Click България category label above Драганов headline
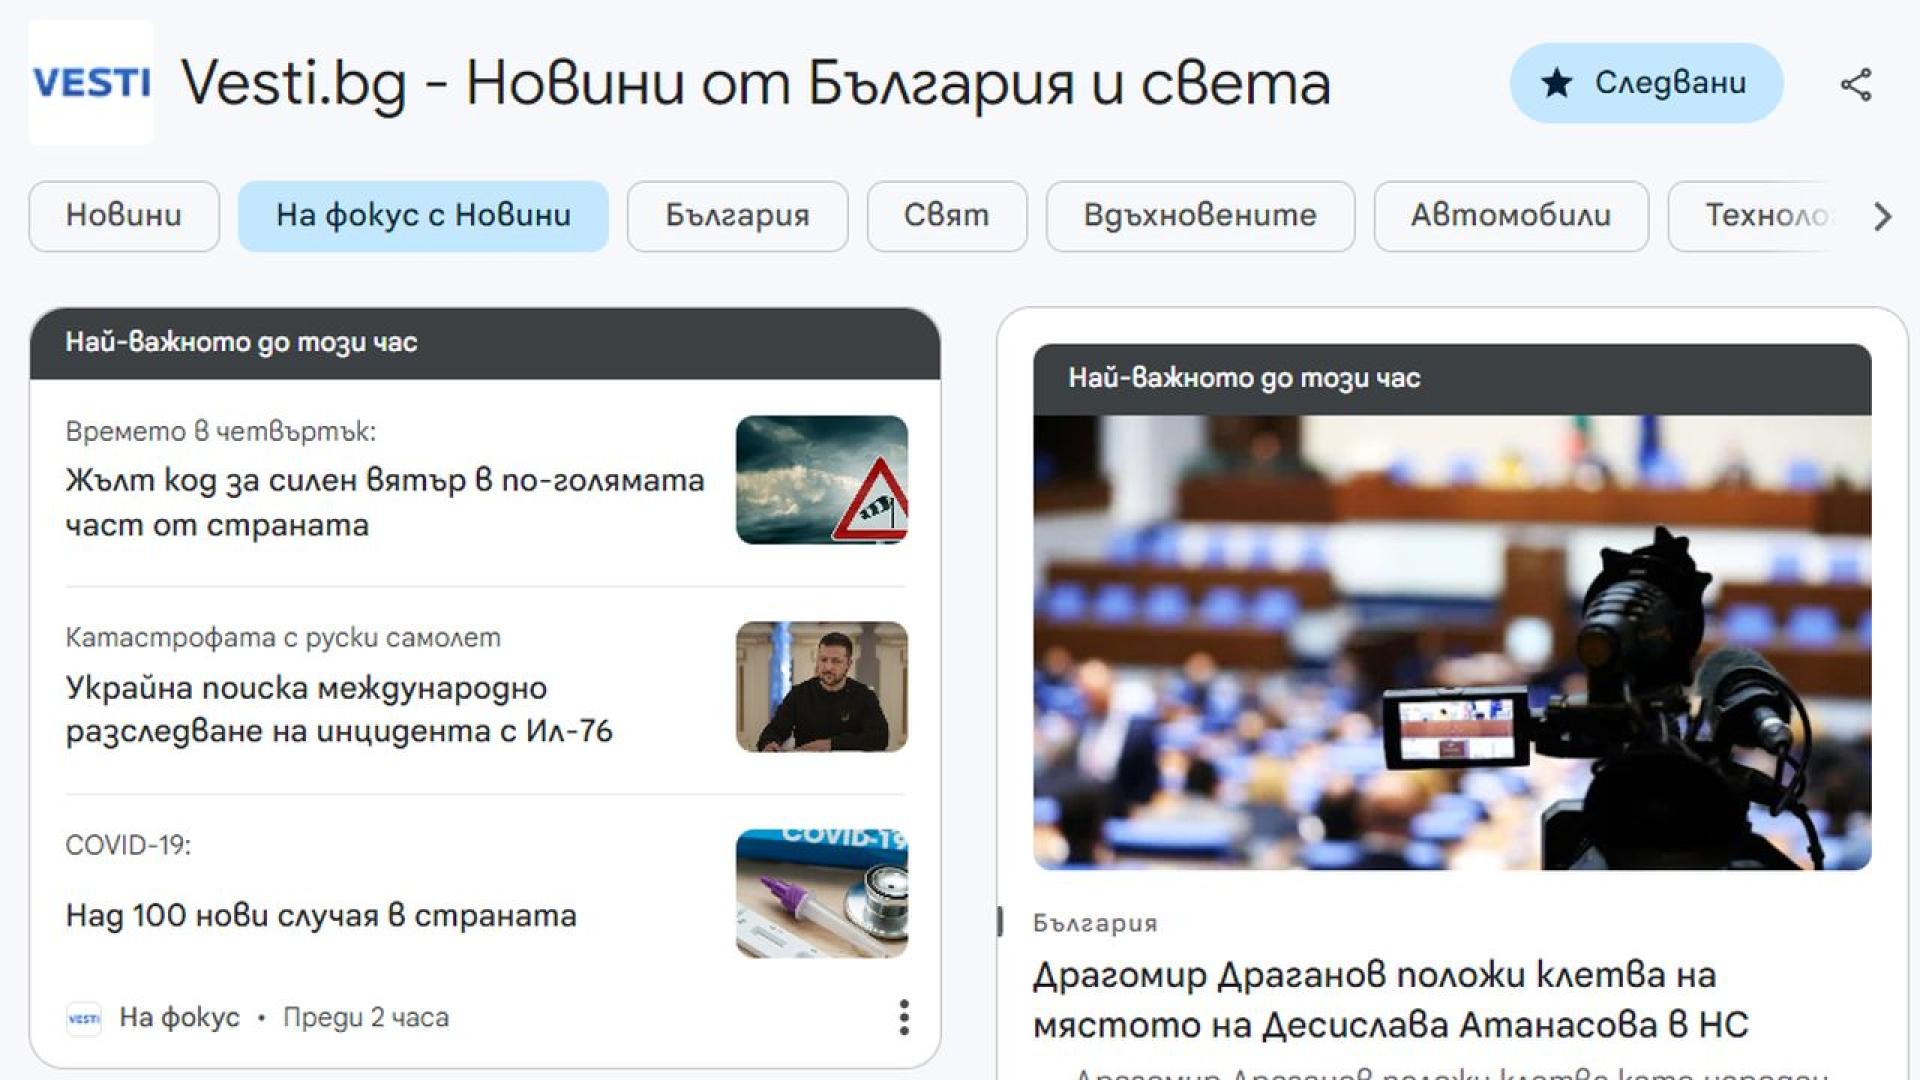This screenshot has width=1920, height=1080. click(x=1095, y=923)
